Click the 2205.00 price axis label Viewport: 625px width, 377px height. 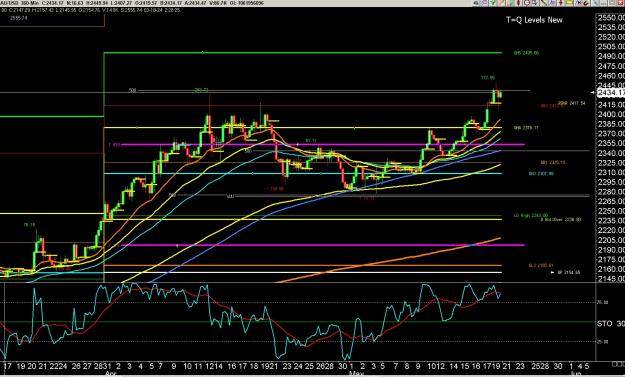(x=611, y=240)
